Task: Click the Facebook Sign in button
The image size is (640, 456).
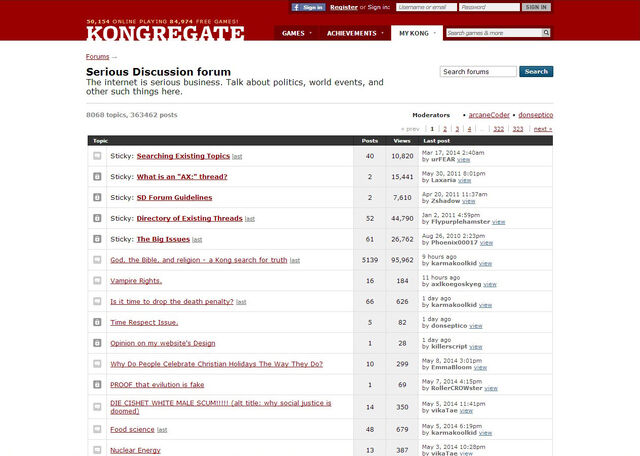Action: click(308, 7)
